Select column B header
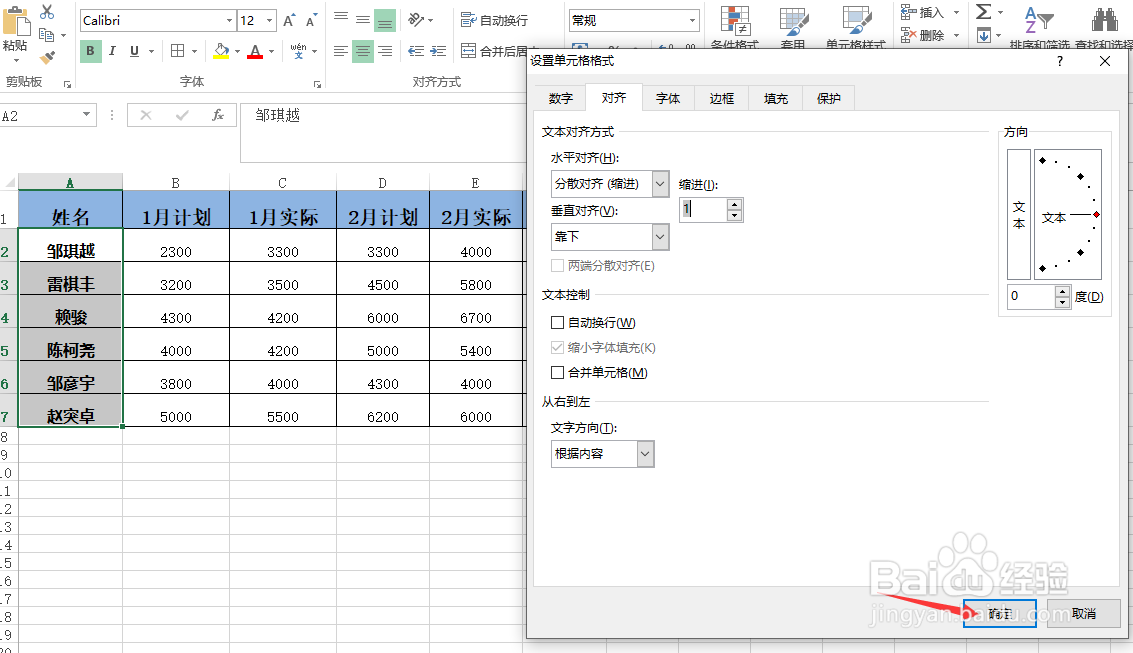 (x=176, y=183)
